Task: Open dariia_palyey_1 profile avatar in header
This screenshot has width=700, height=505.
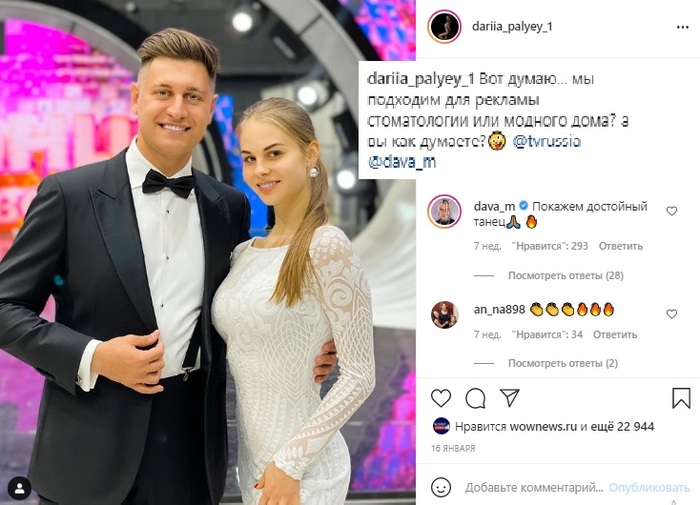Action: (x=445, y=27)
